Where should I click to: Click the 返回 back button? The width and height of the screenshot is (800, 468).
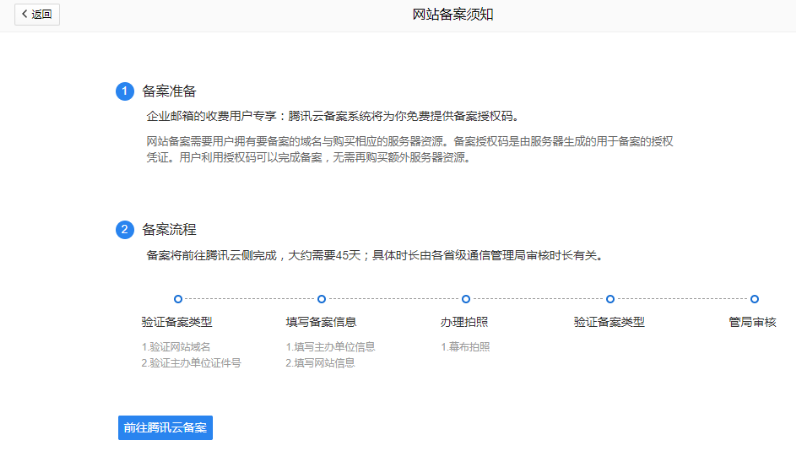point(37,14)
